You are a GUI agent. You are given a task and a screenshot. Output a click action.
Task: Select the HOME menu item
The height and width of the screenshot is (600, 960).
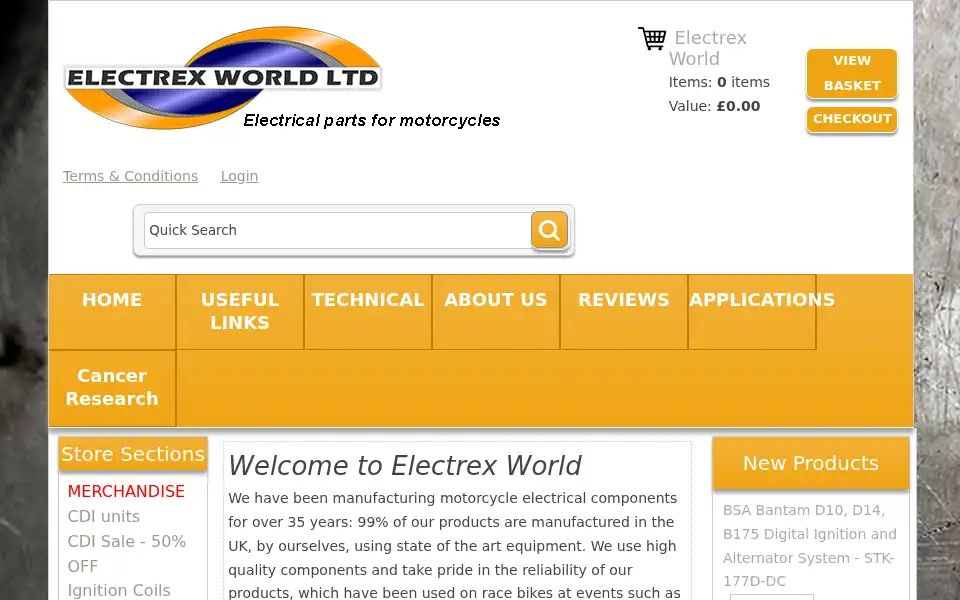[x=112, y=312]
